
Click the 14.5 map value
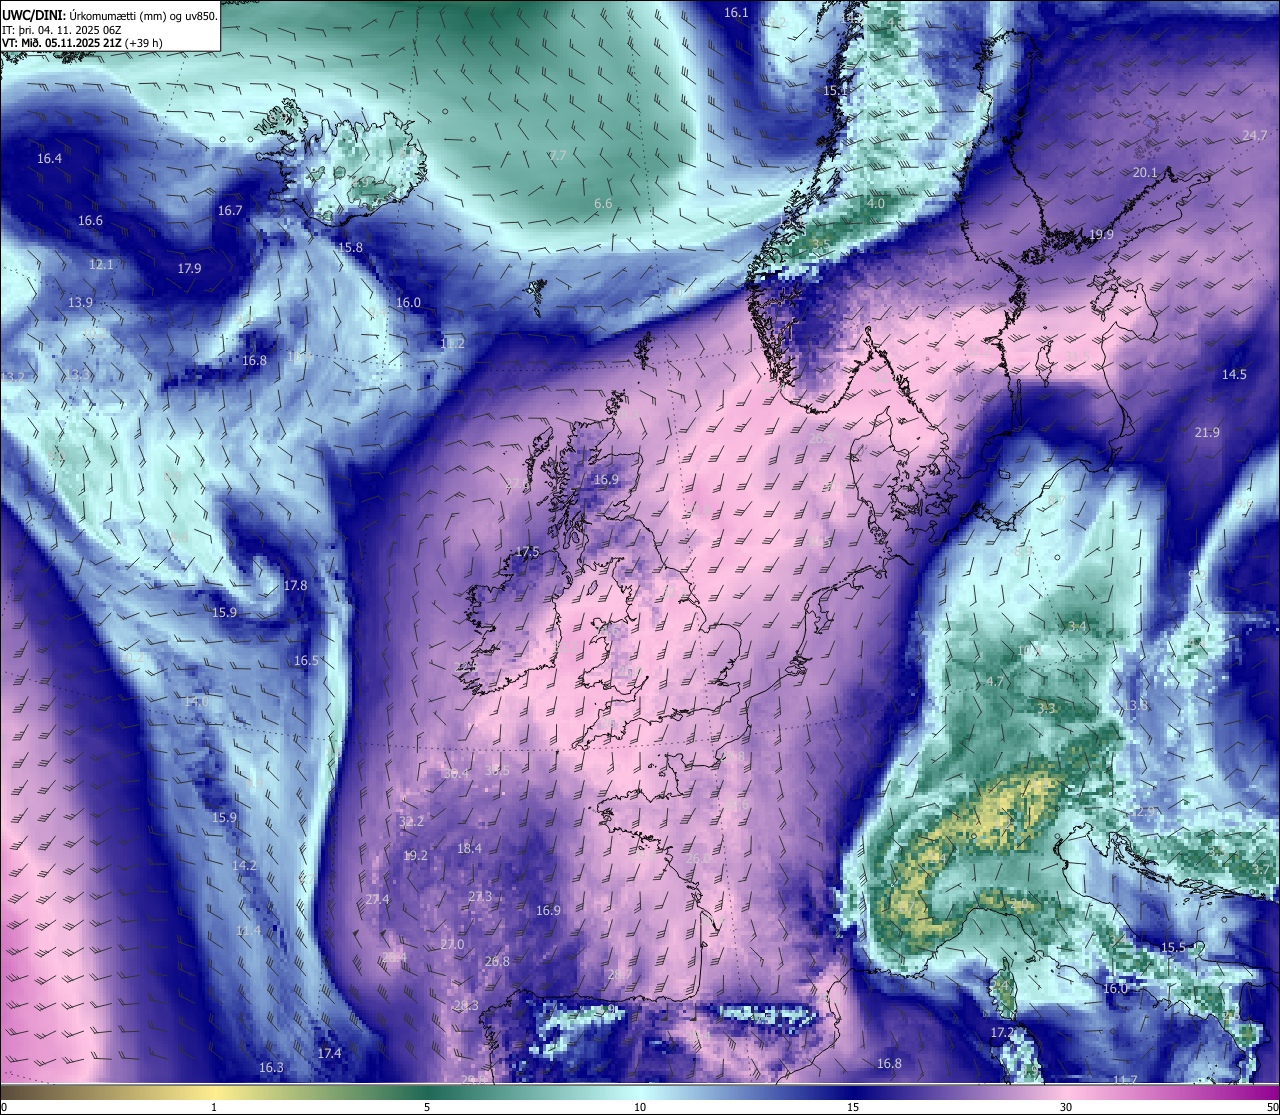pos(1234,375)
